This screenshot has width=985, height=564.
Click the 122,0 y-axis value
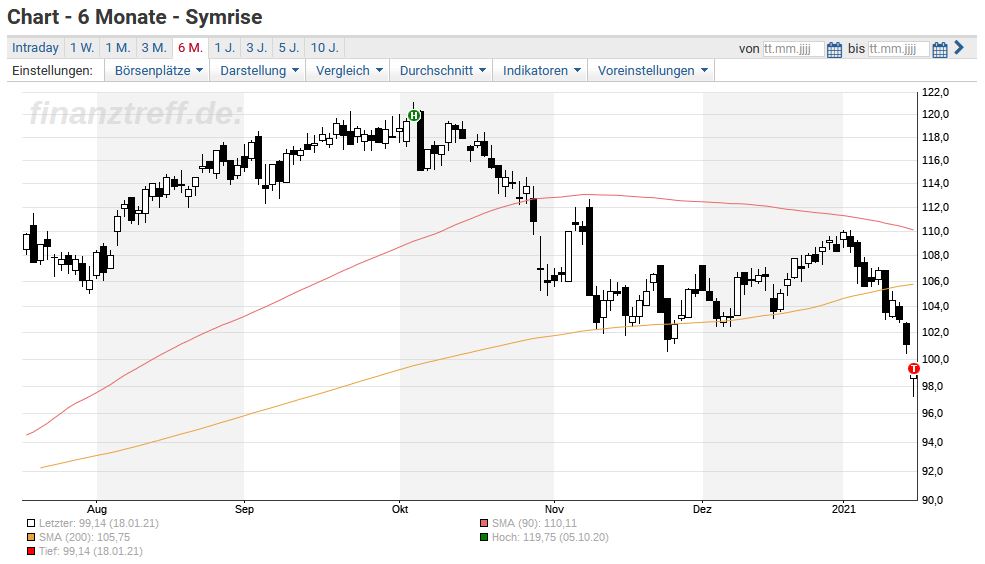(935, 92)
